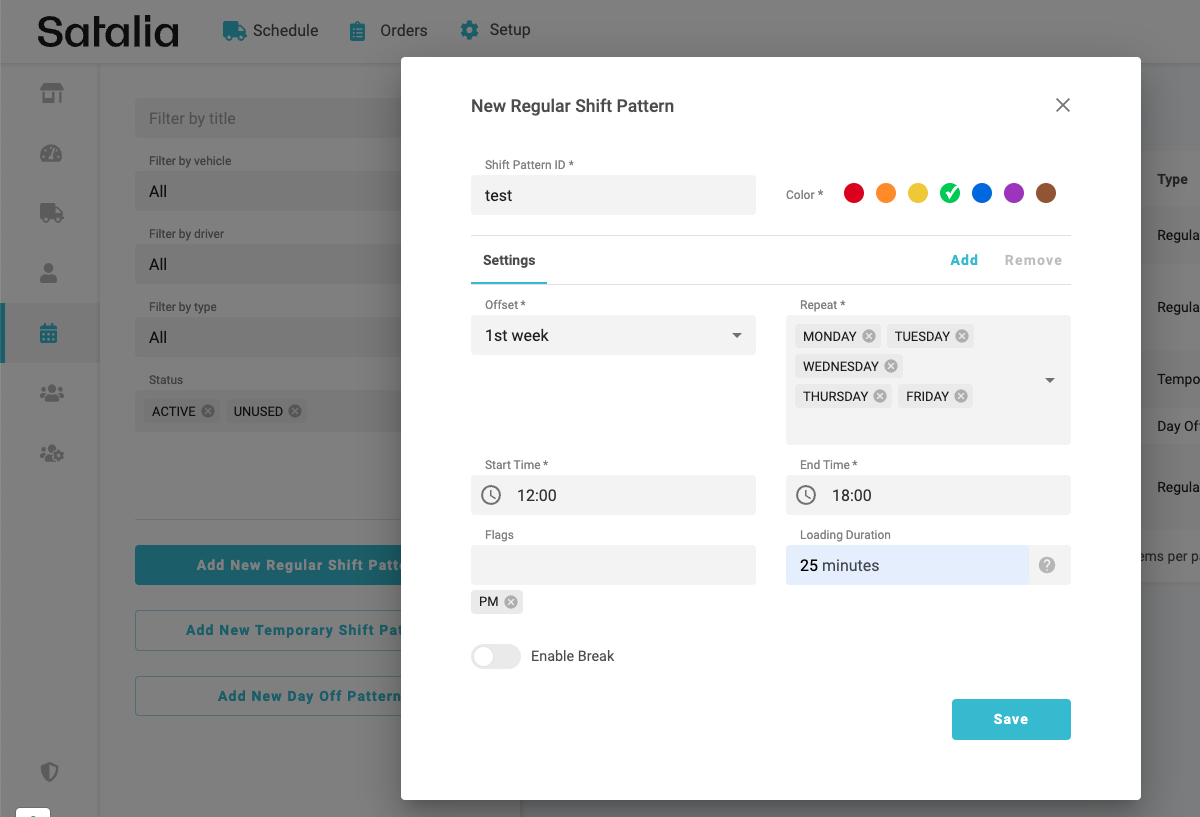Switch to the Settings tab
1200x817 pixels.
[509, 260]
